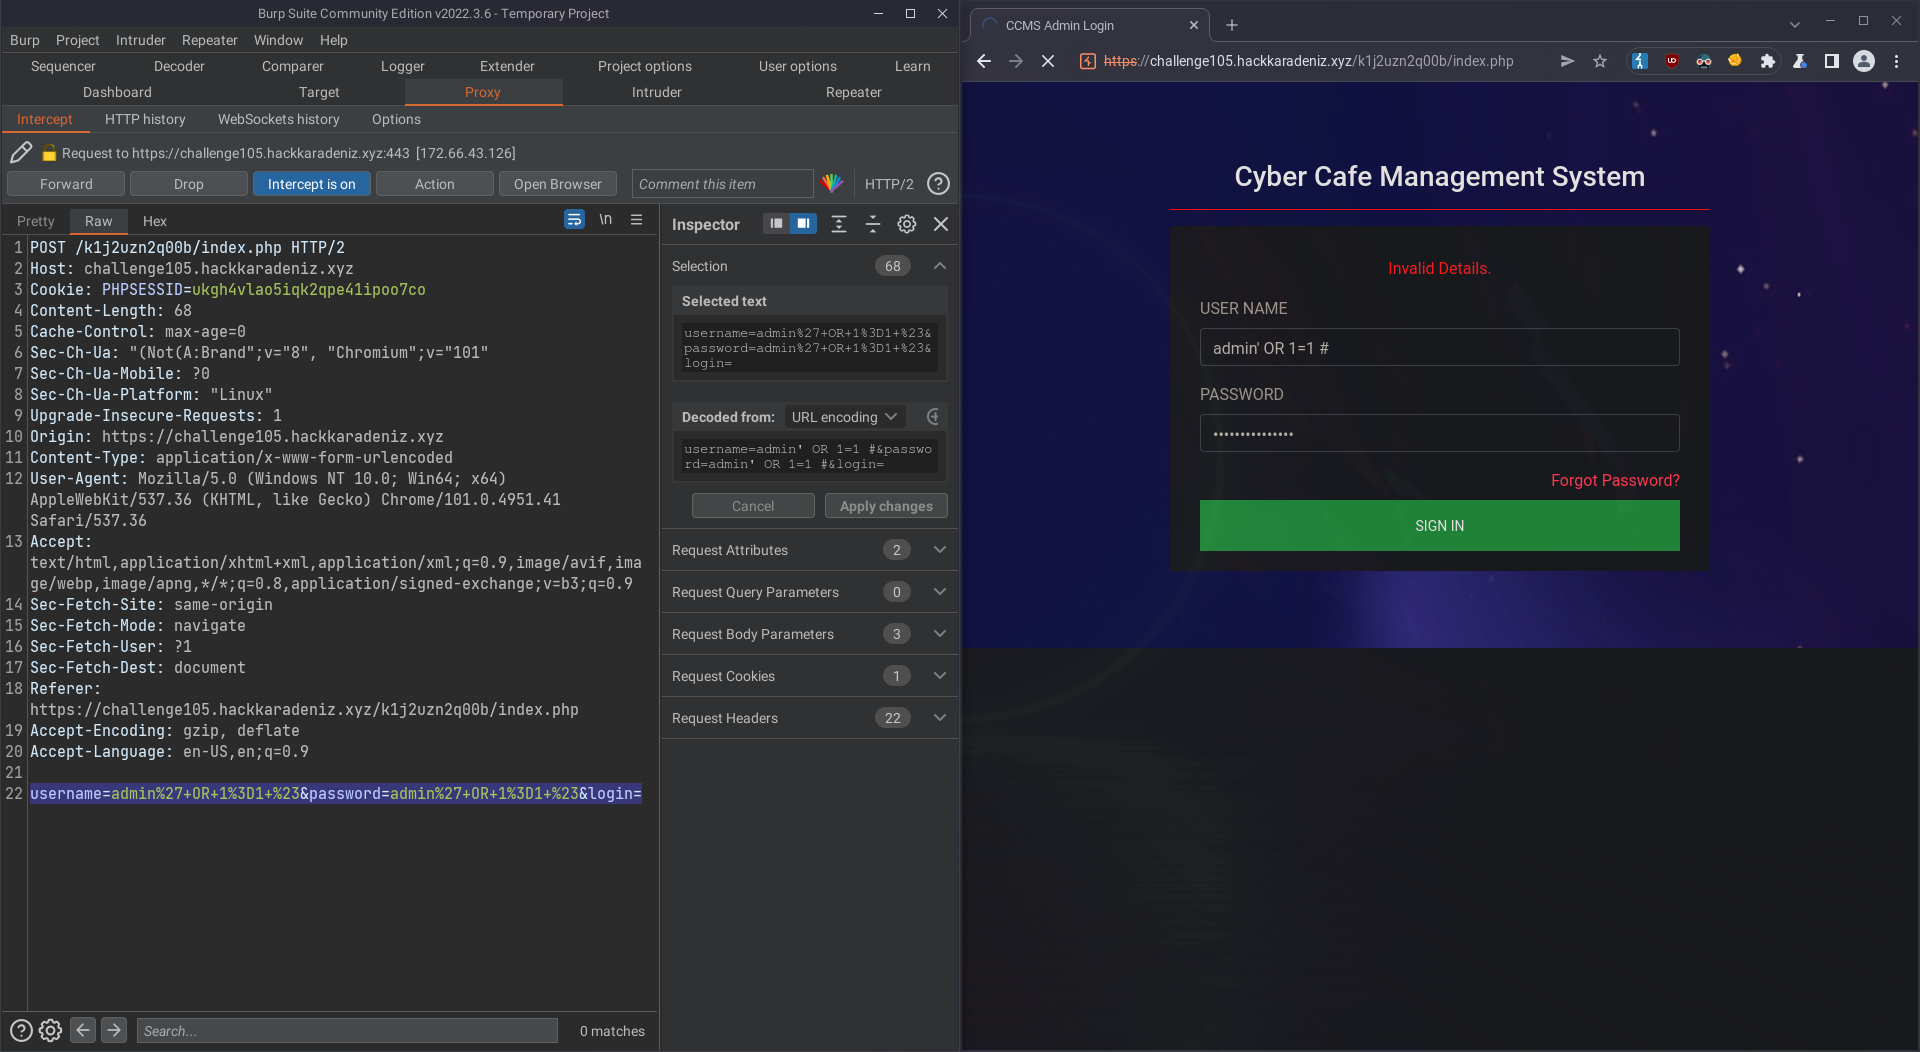The image size is (1920, 1052).
Task: Open search settings gear at bottom
Action: (51, 1031)
